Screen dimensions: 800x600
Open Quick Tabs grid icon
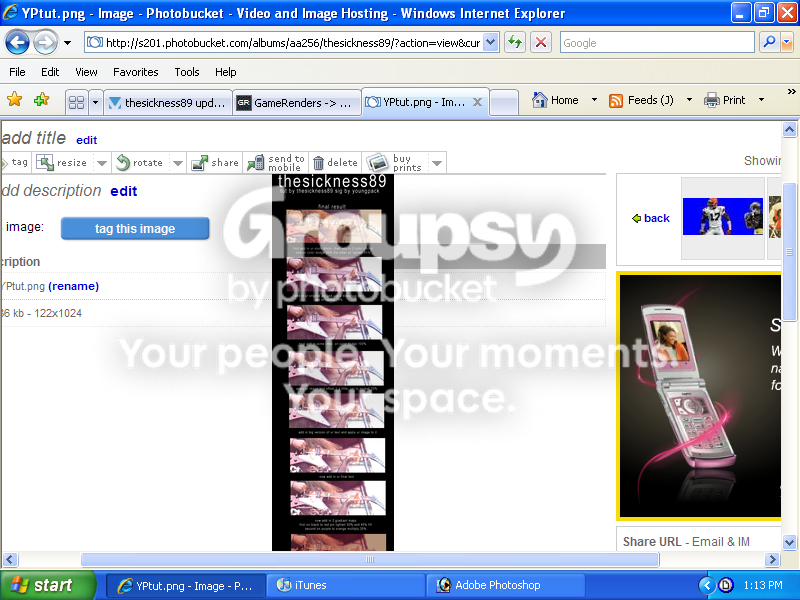coord(77,103)
